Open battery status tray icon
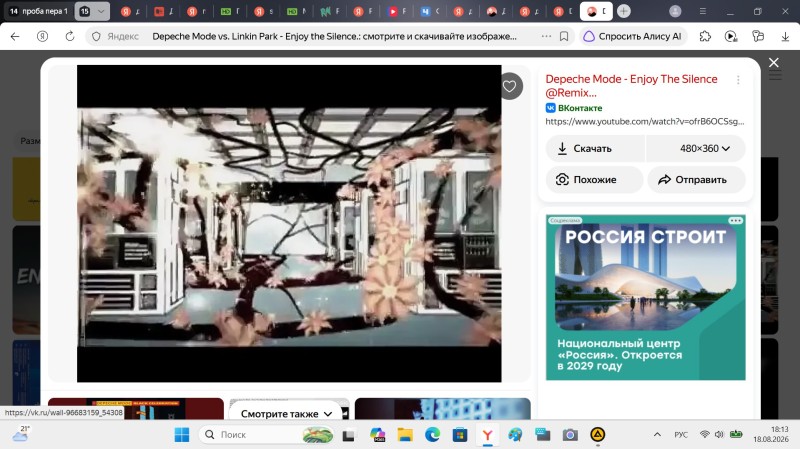The width and height of the screenshot is (800, 449). (736, 435)
